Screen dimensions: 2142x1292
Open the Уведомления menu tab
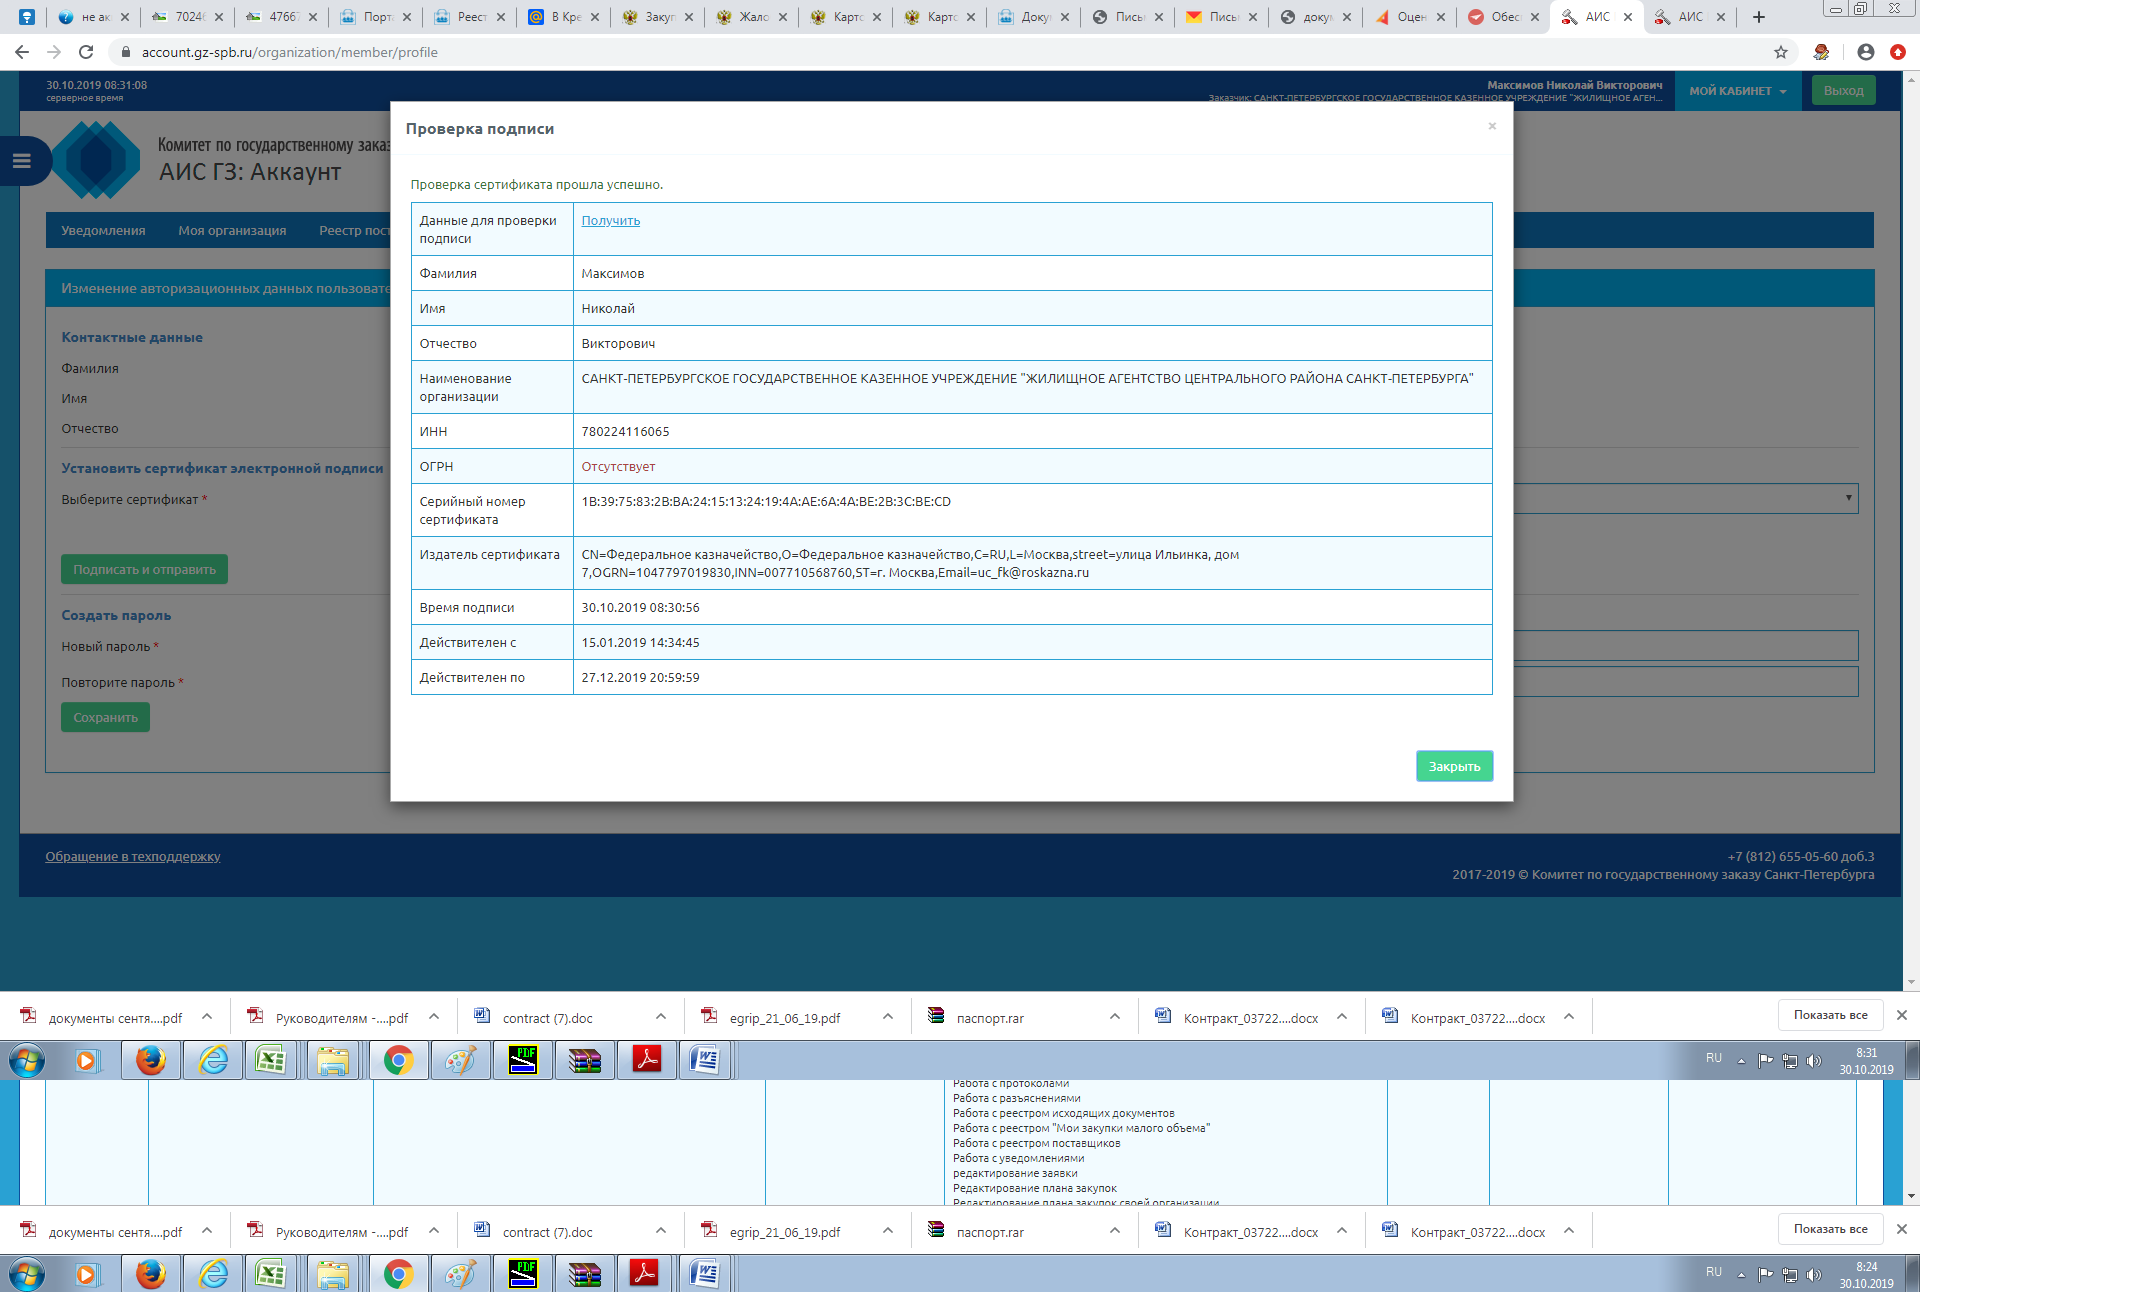click(103, 230)
